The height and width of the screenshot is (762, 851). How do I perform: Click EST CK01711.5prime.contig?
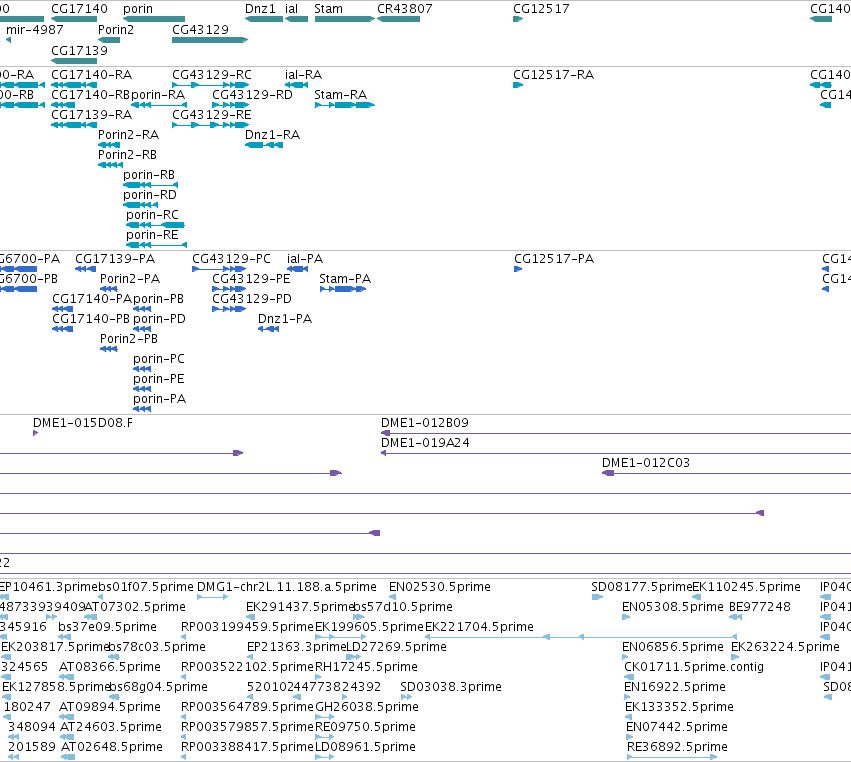coord(629,677)
